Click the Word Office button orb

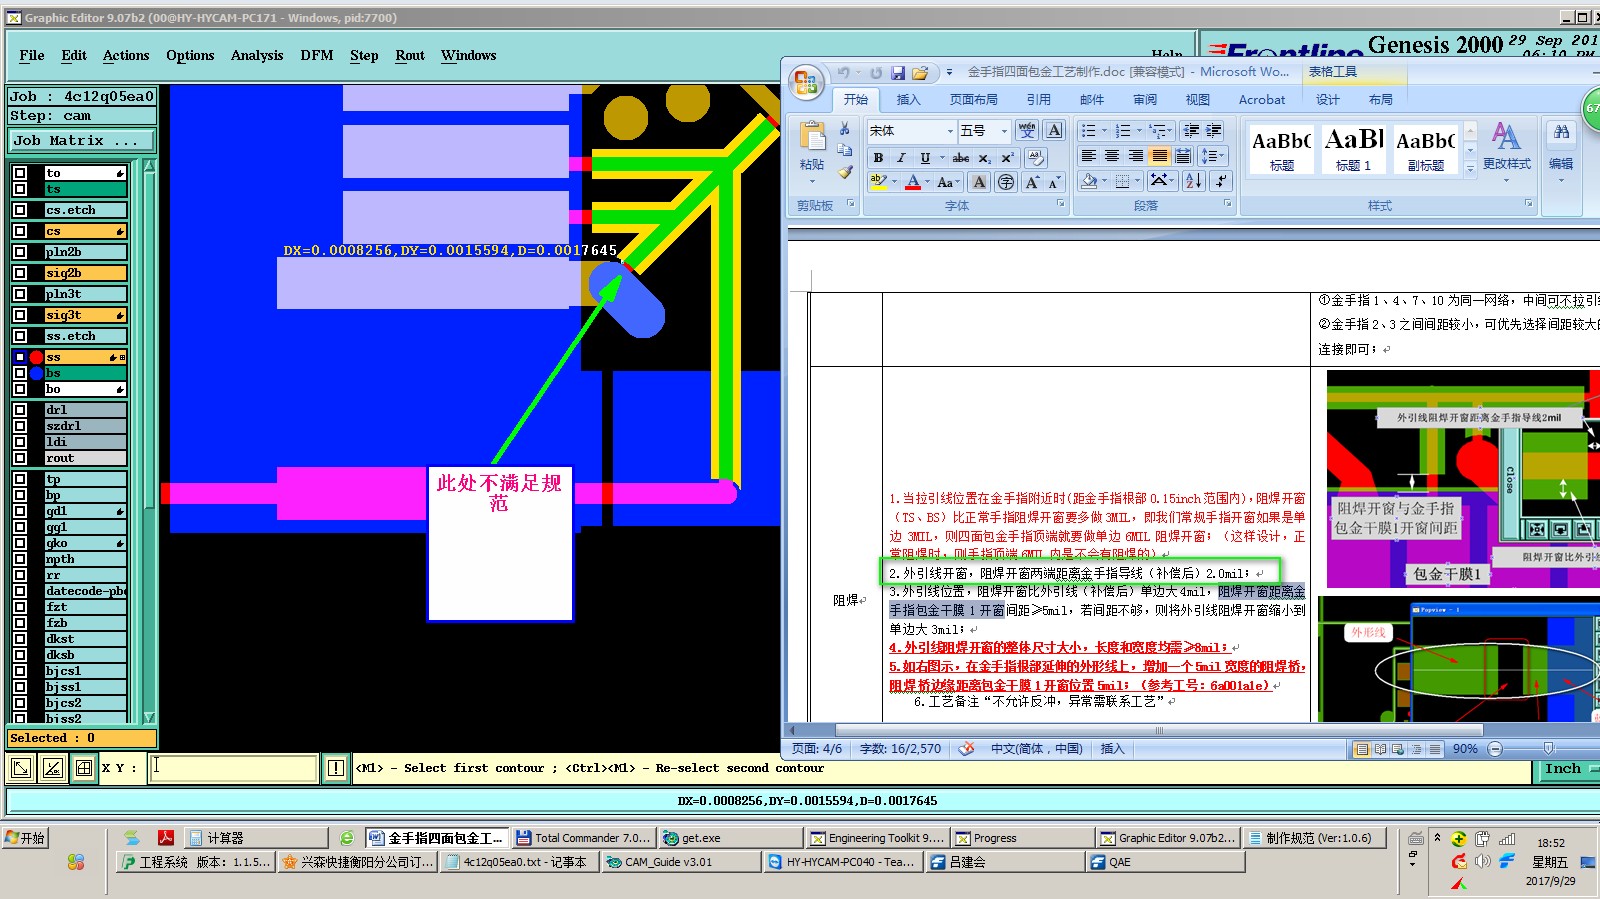click(x=806, y=83)
